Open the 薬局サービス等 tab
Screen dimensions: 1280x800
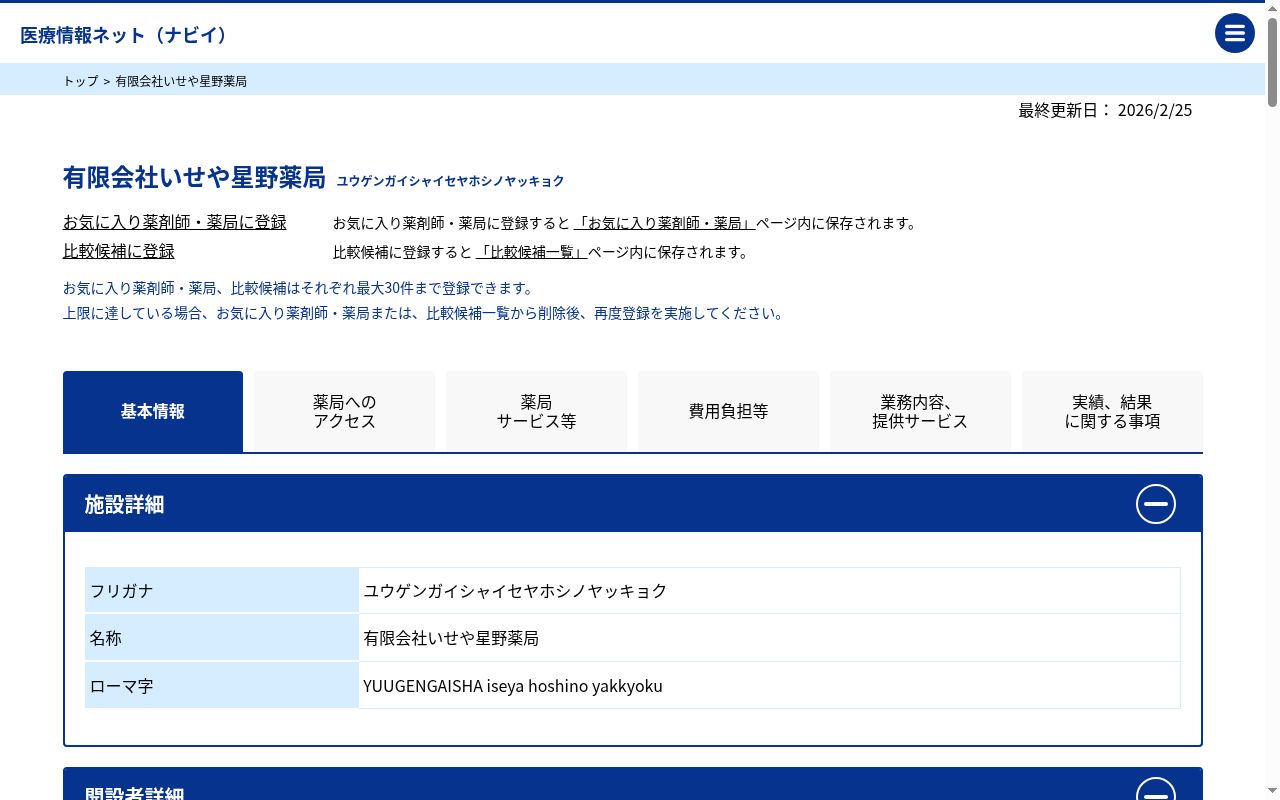pyautogui.click(x=536, y=412)
